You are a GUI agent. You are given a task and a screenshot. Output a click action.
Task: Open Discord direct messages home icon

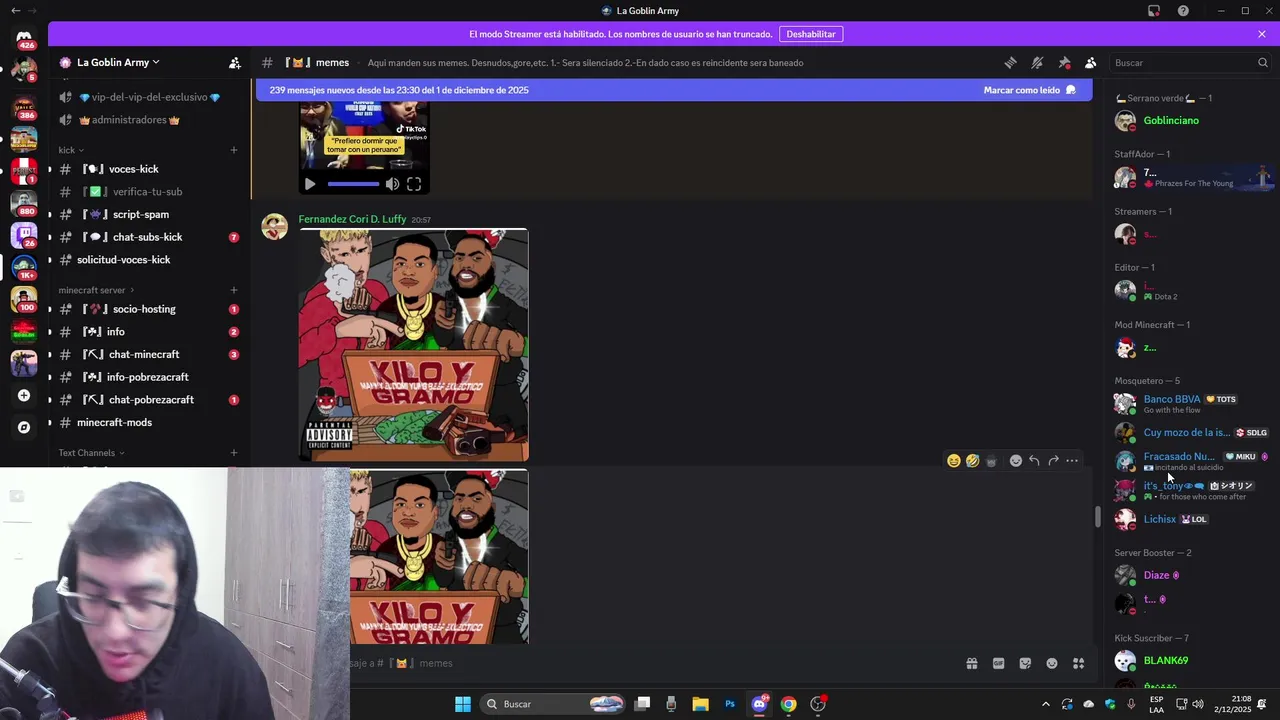pyautogui.click(x=24, y=38)
